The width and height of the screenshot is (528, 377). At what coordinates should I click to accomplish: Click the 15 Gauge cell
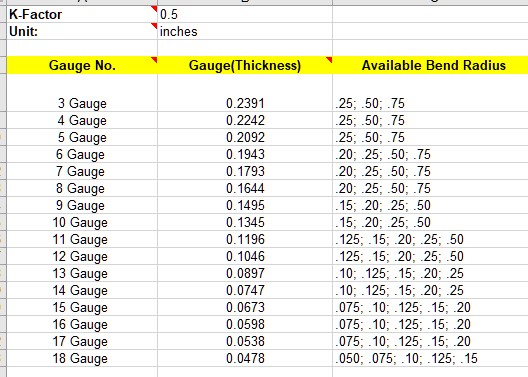(82, 307)
